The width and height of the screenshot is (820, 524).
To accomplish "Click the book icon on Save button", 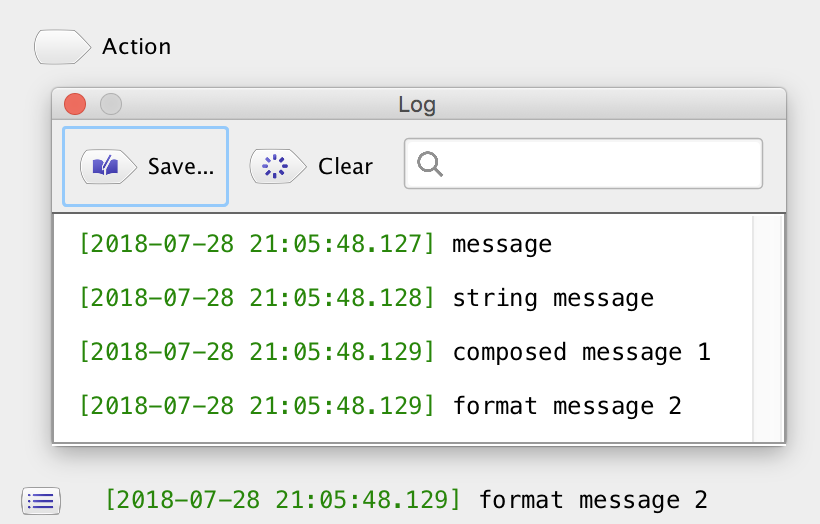I will 105,166.
